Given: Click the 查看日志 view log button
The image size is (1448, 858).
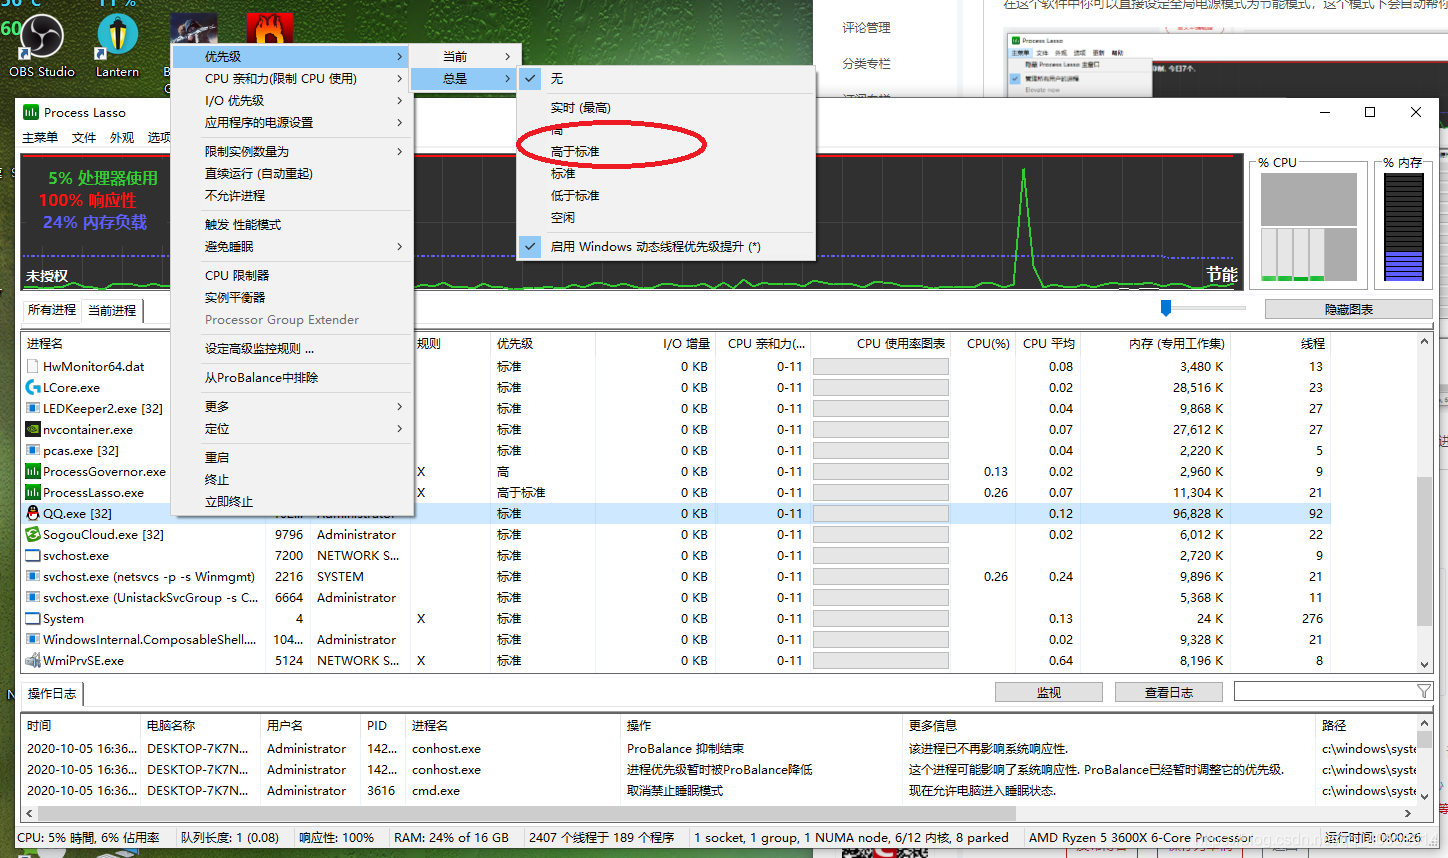Looking at the screenshot, I should [1168, 692].
